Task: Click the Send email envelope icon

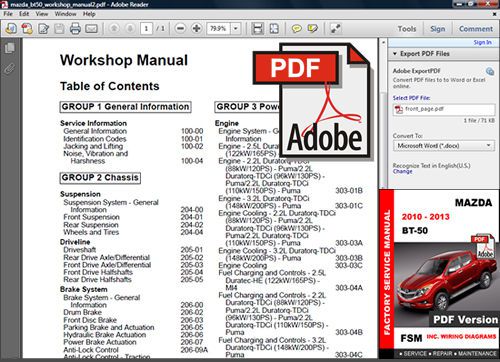Action: coord(91,29)
